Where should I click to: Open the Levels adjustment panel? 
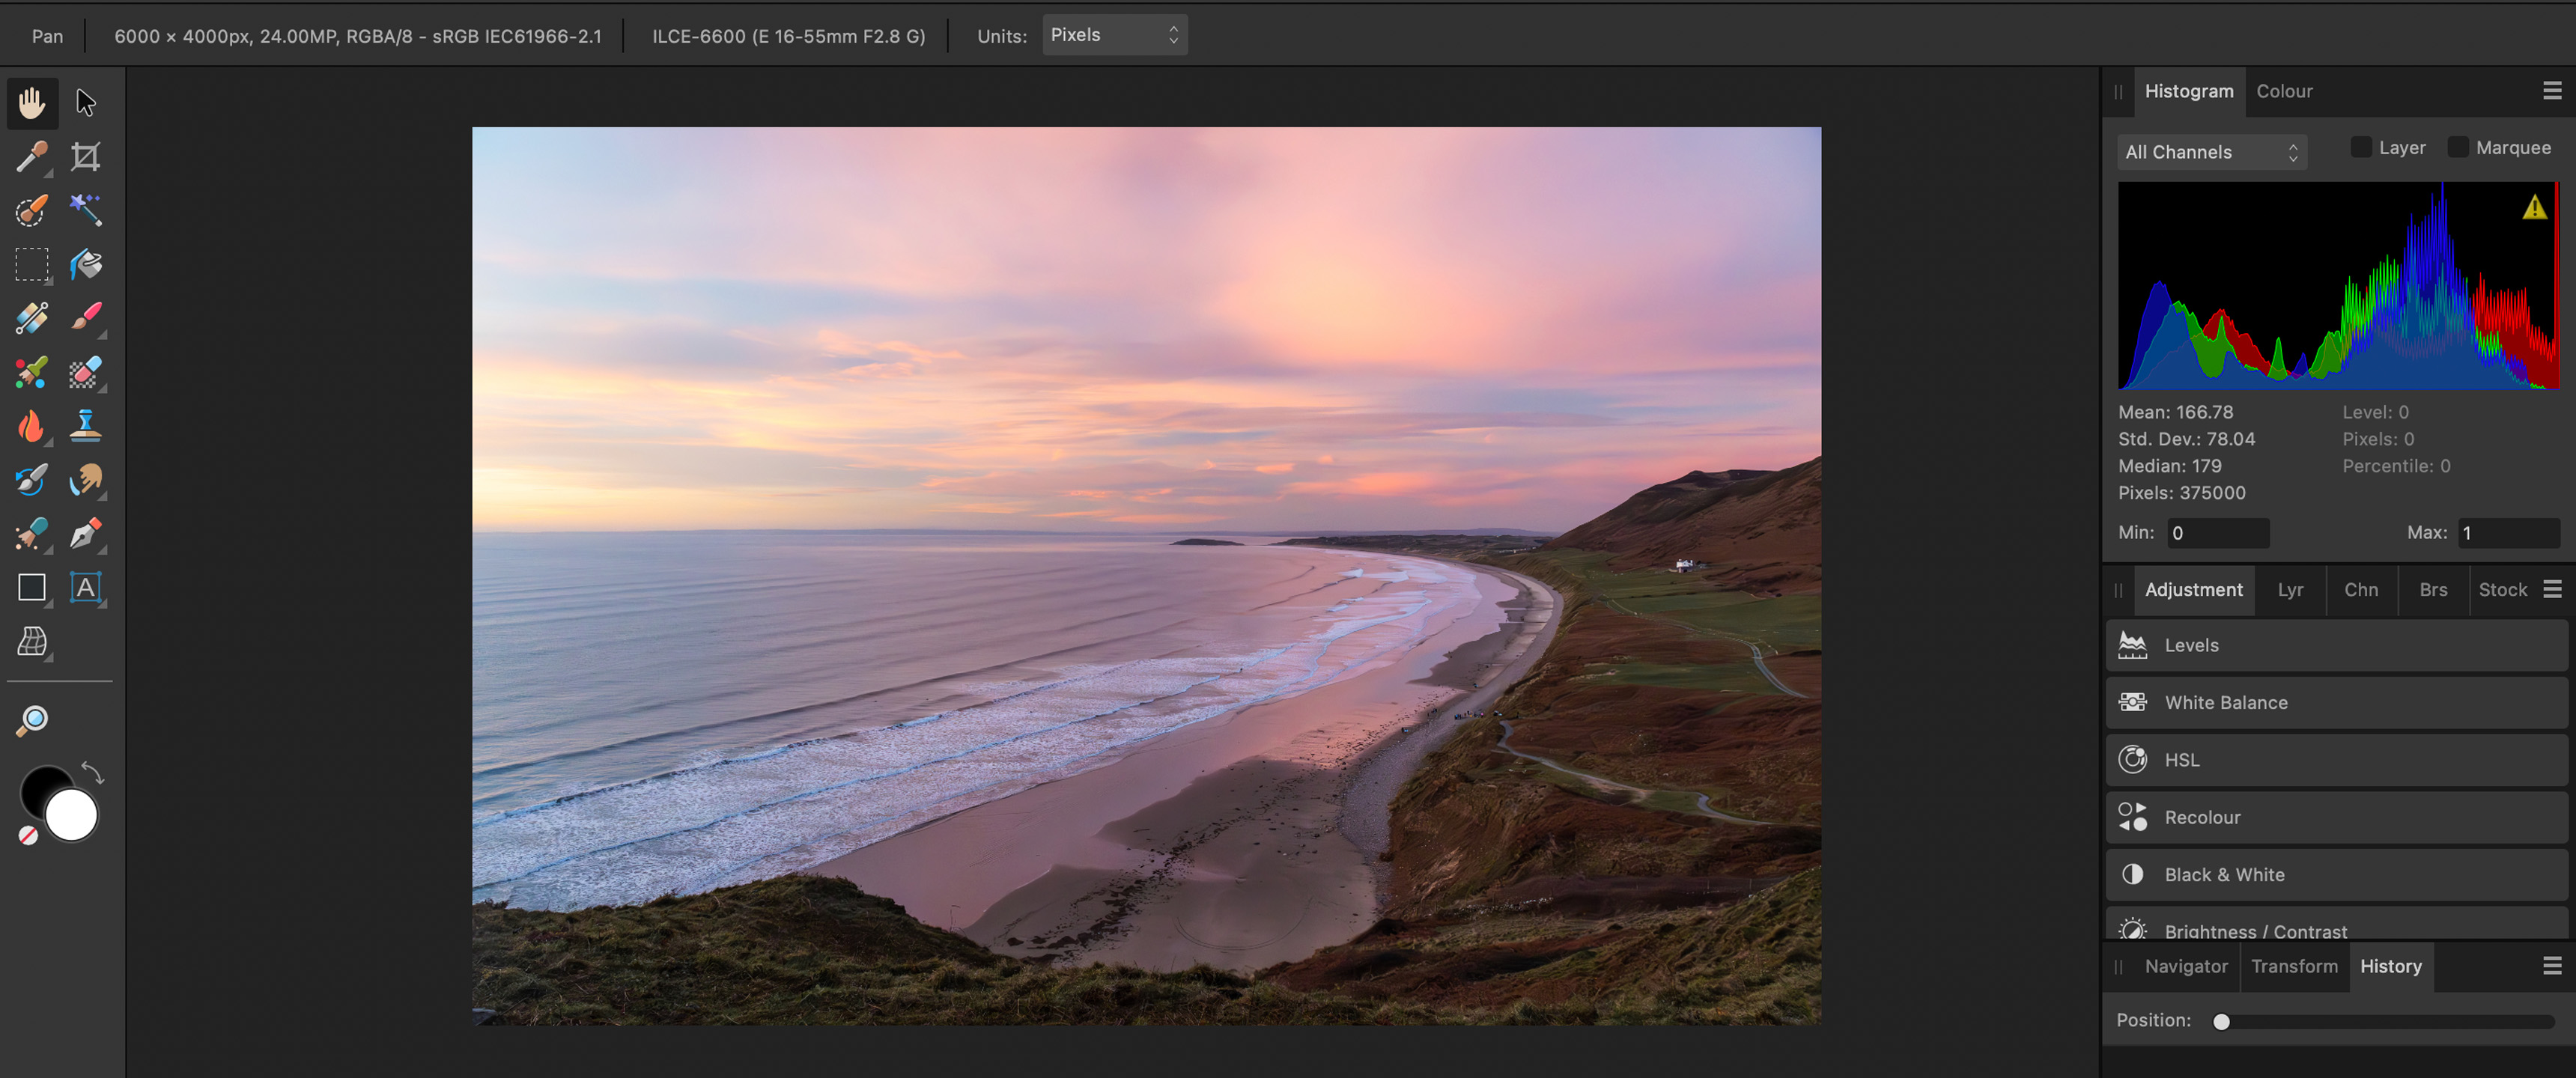[2192, 644]
